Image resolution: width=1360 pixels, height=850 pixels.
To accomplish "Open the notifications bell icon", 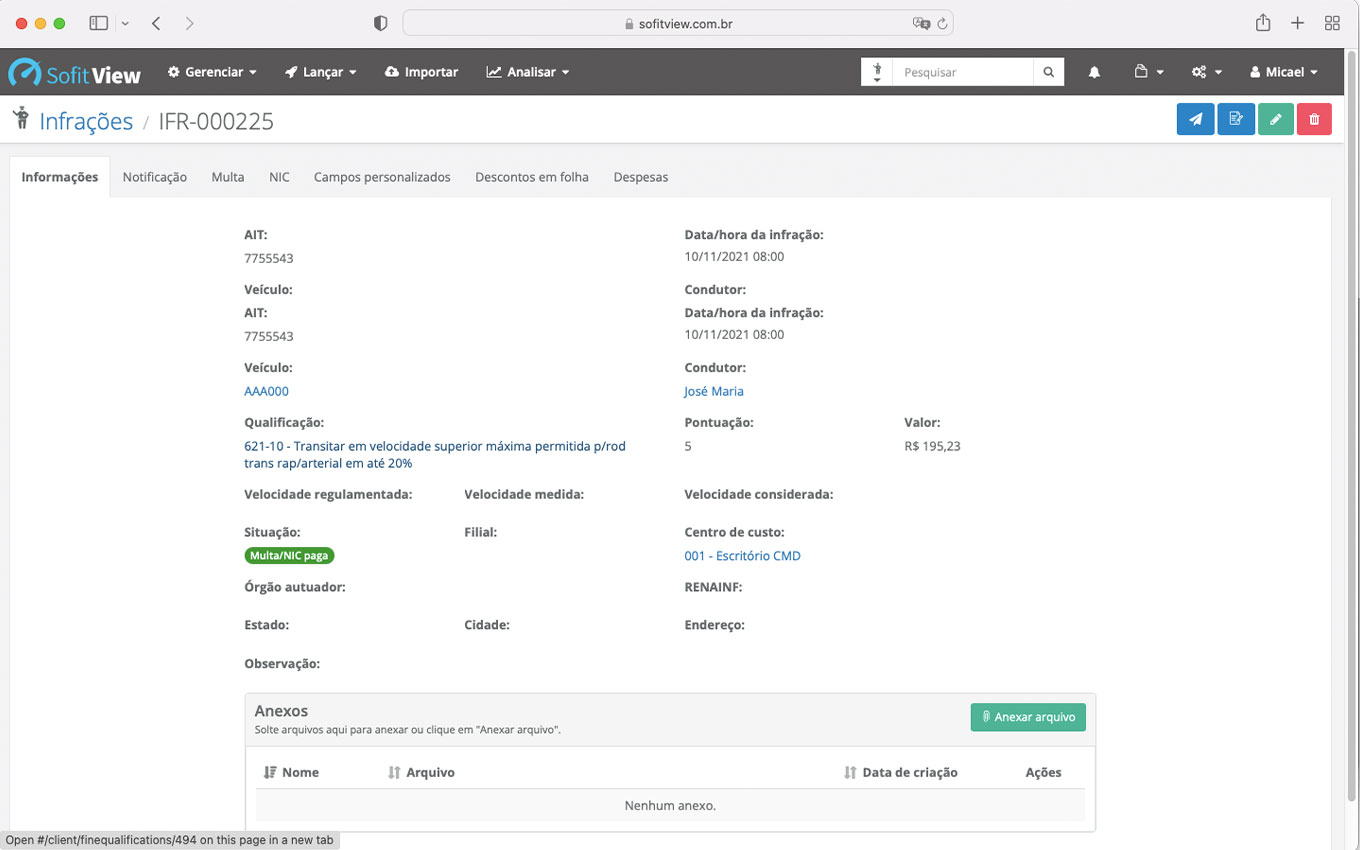I will (1094, 72).
